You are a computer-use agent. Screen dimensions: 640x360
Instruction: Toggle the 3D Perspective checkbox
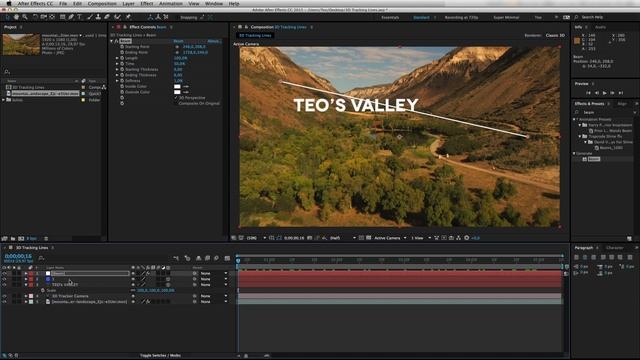pyautogui.click(x=176, y=98)
